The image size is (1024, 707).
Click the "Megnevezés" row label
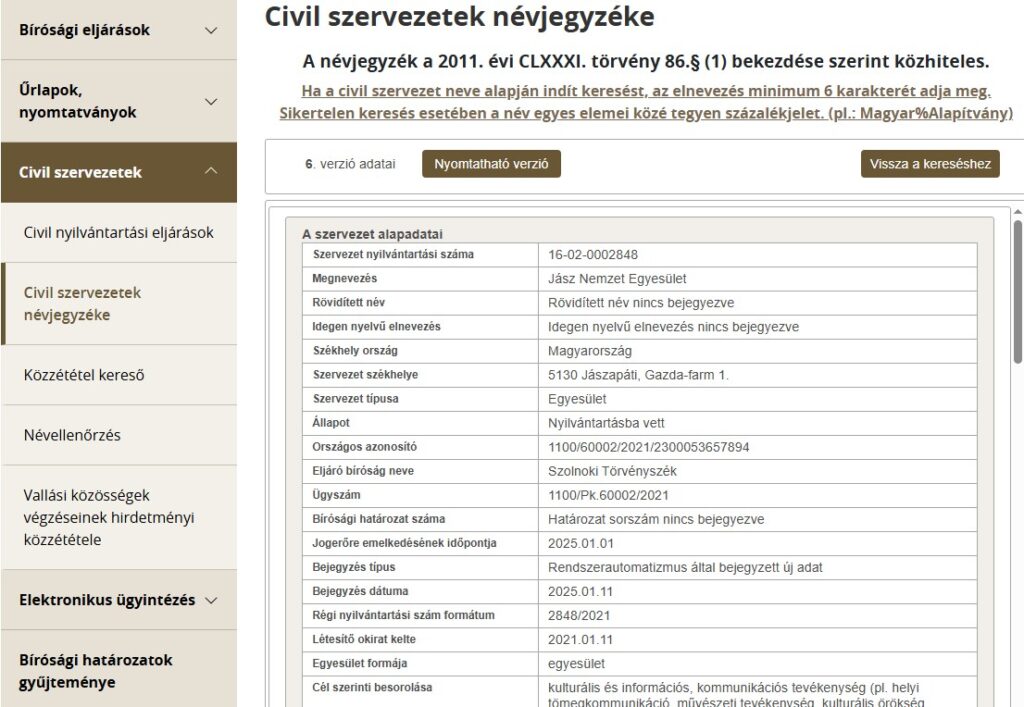tap(344, 279)
